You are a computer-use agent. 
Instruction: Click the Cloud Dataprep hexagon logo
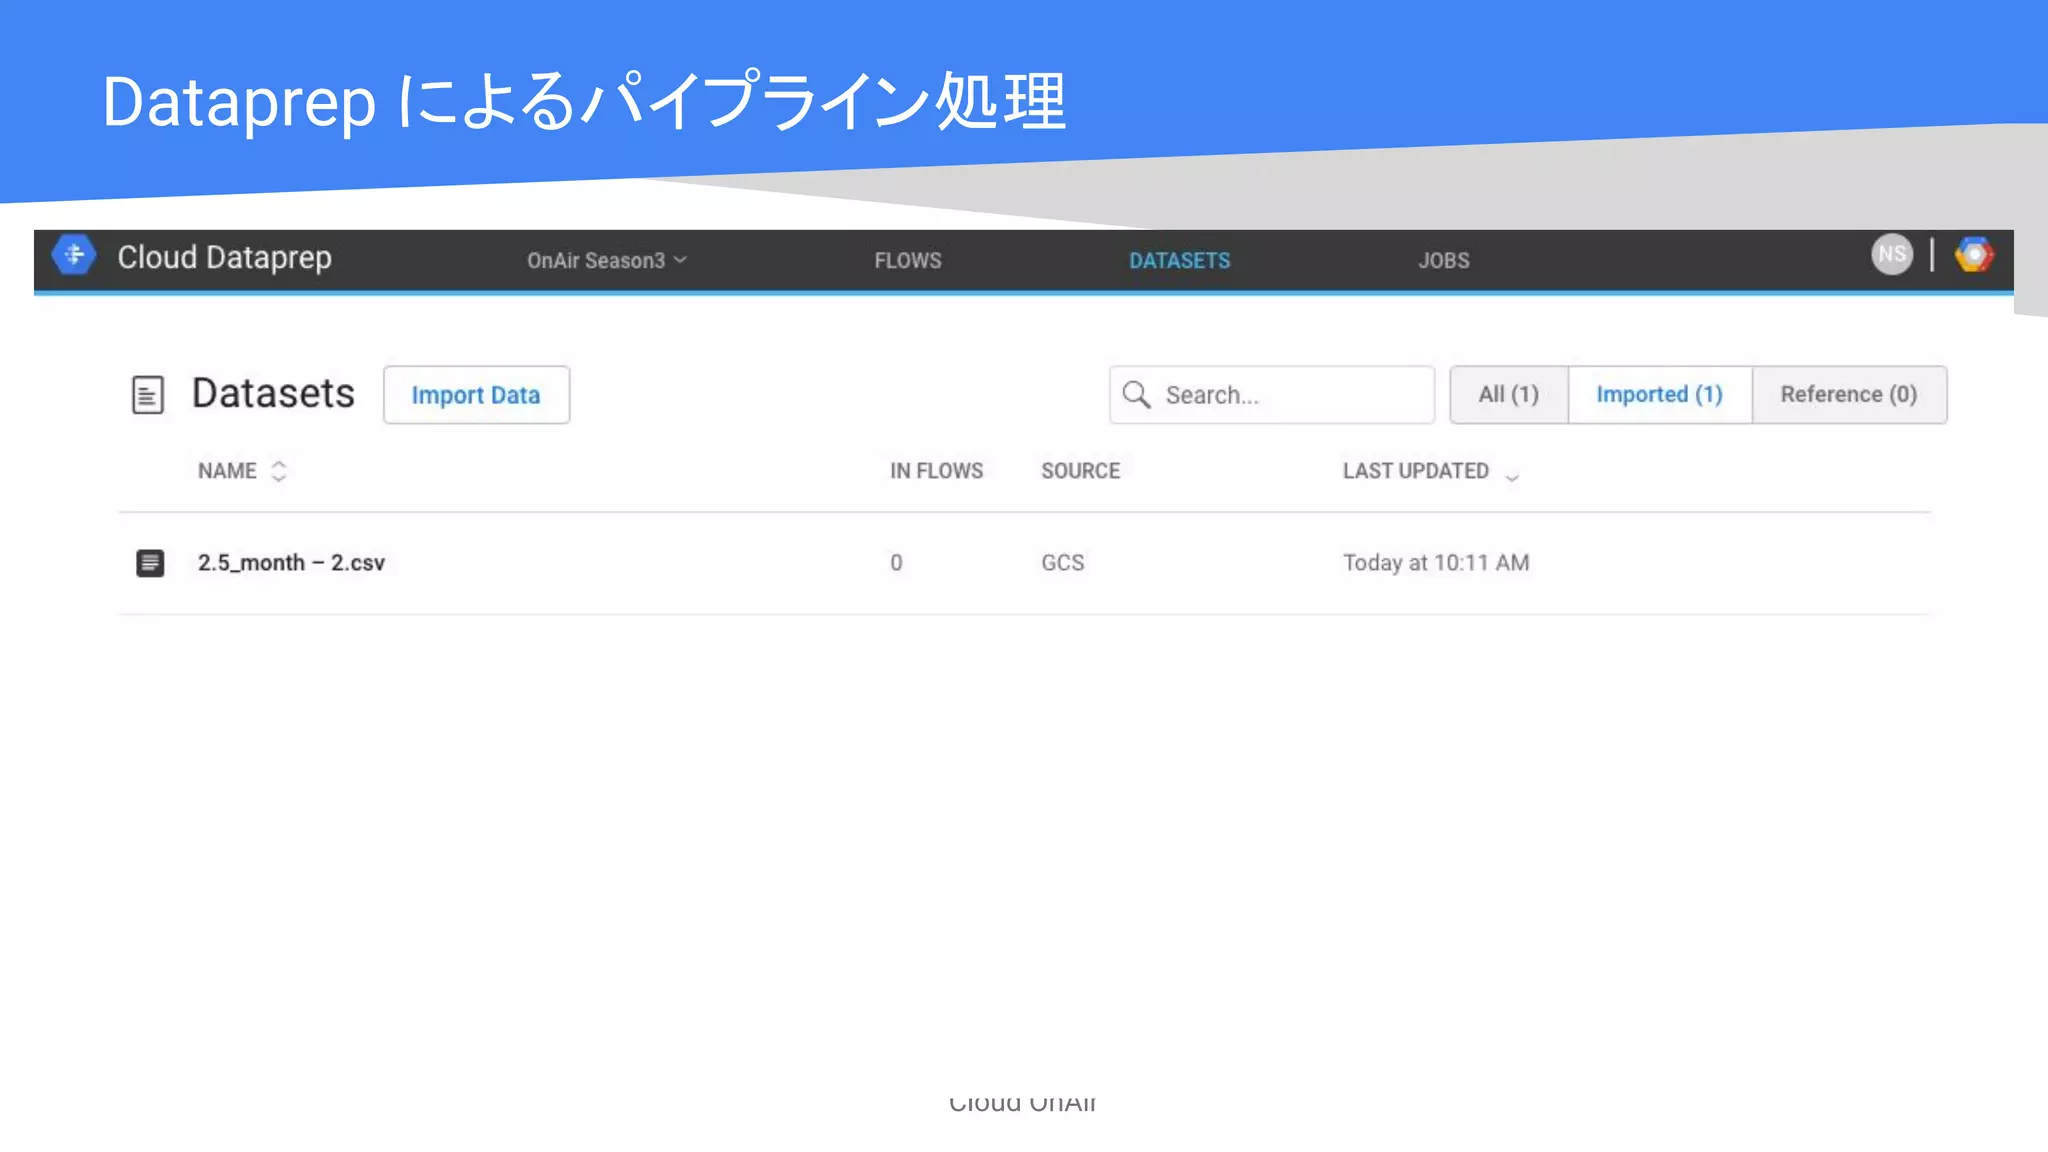click(x=74, y=255)
